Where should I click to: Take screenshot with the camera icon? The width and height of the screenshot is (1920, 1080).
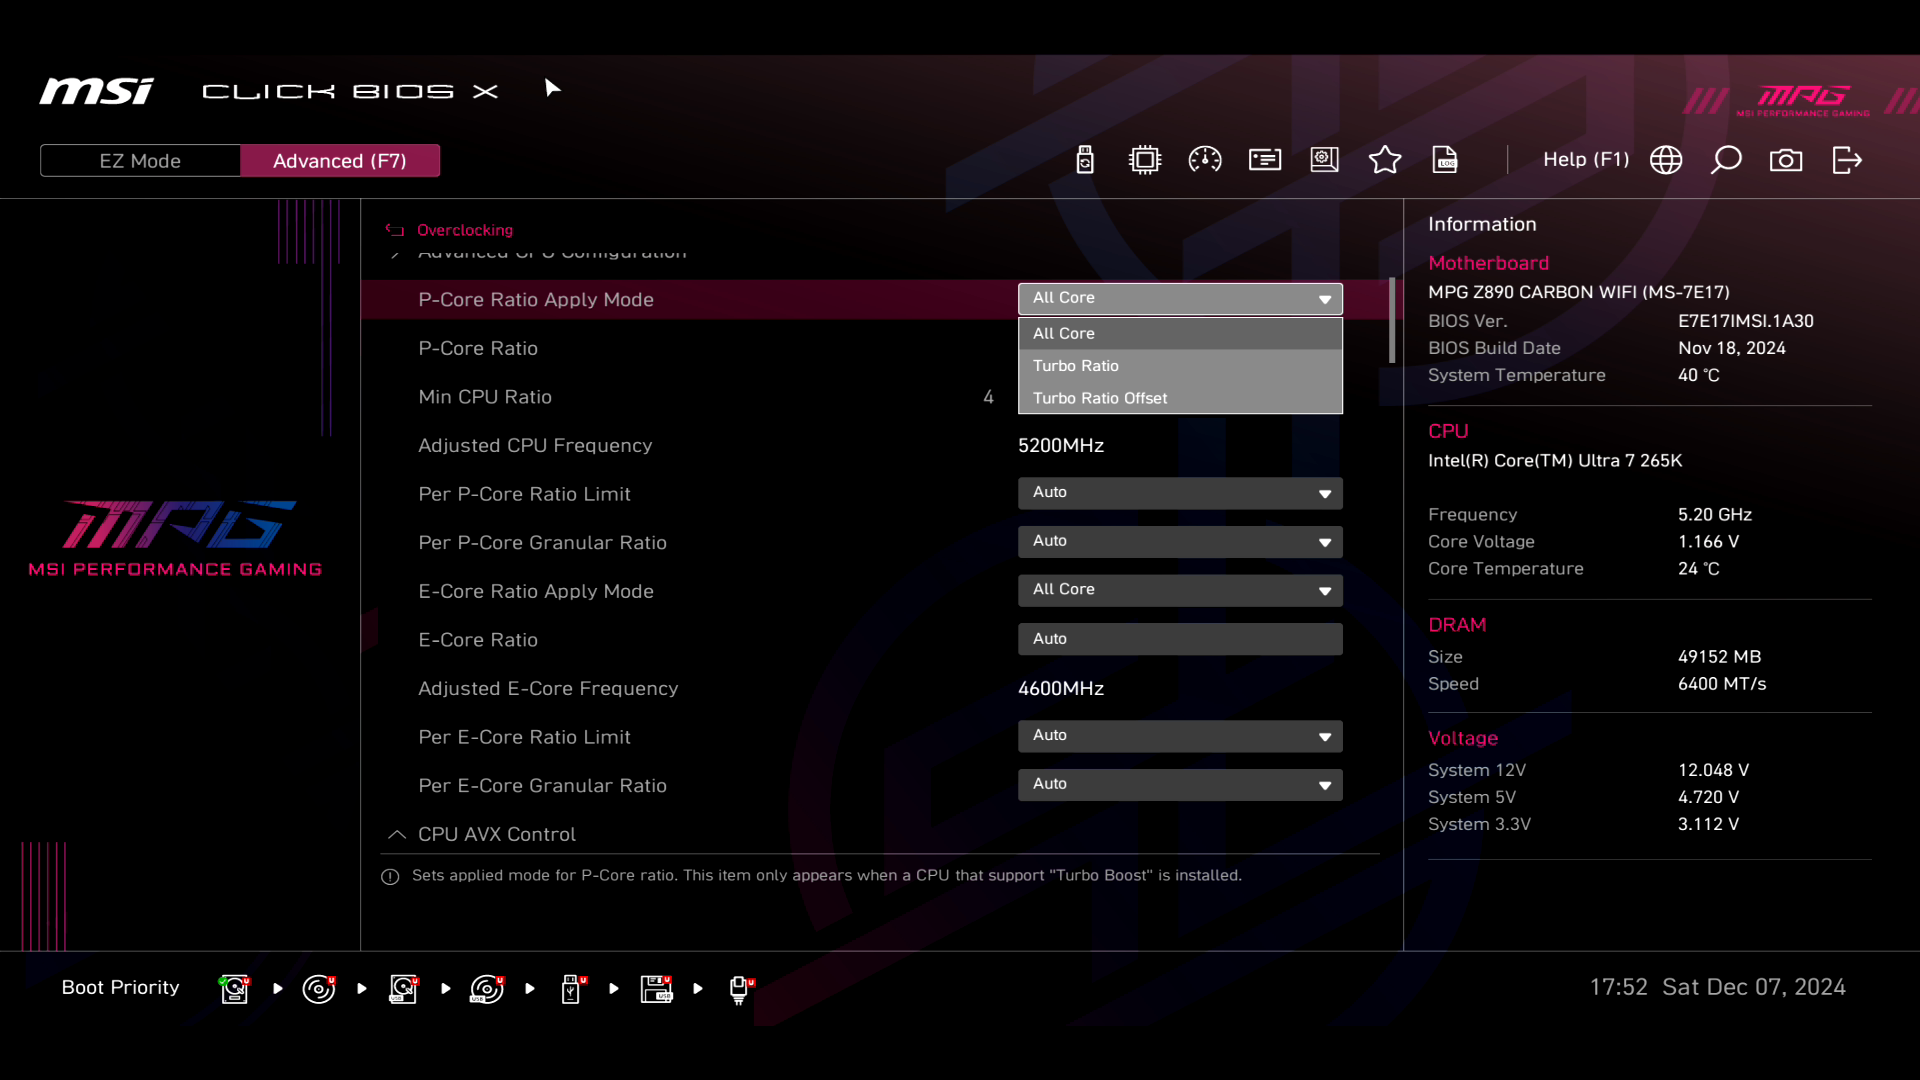coord(1786,160)
